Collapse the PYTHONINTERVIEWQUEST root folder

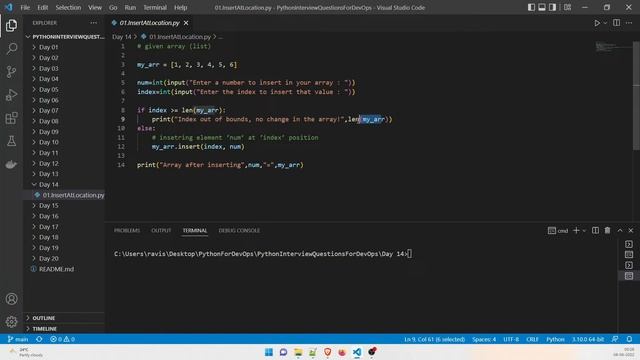(64, 37)
